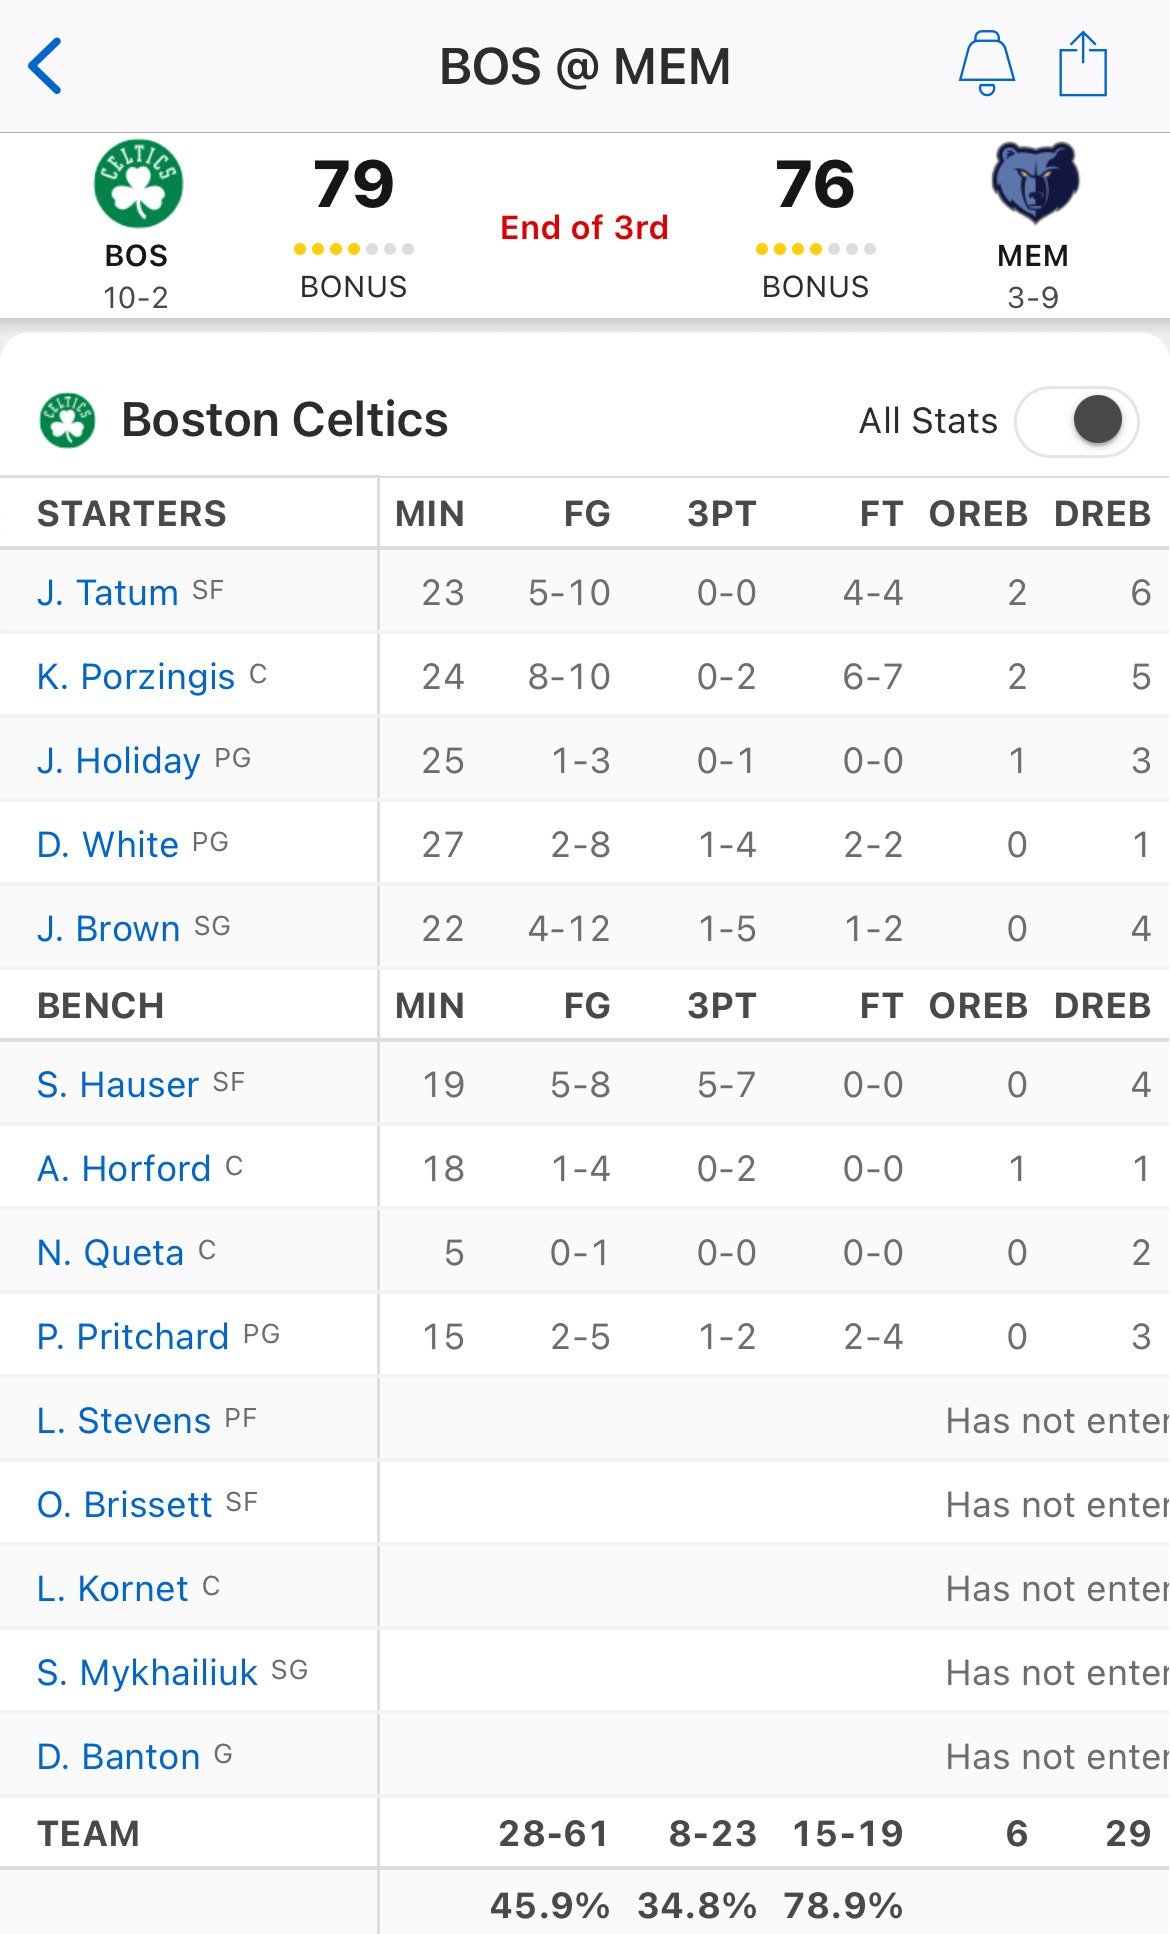Tap Memphis score of 76
Screen dimensions: 1170x1934
tap(815, 184)
